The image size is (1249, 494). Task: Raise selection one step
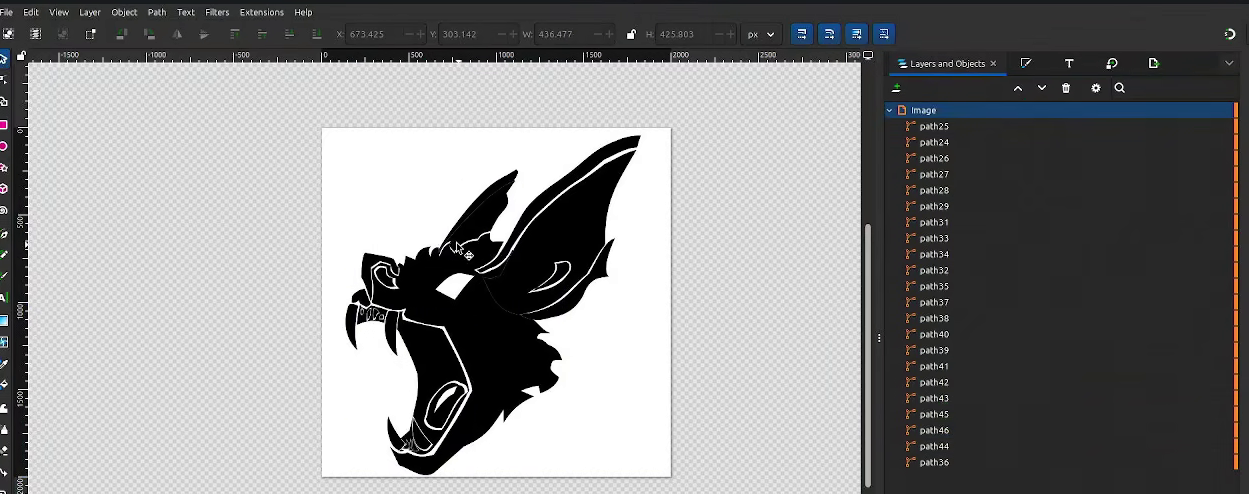[x=262, y=33]
